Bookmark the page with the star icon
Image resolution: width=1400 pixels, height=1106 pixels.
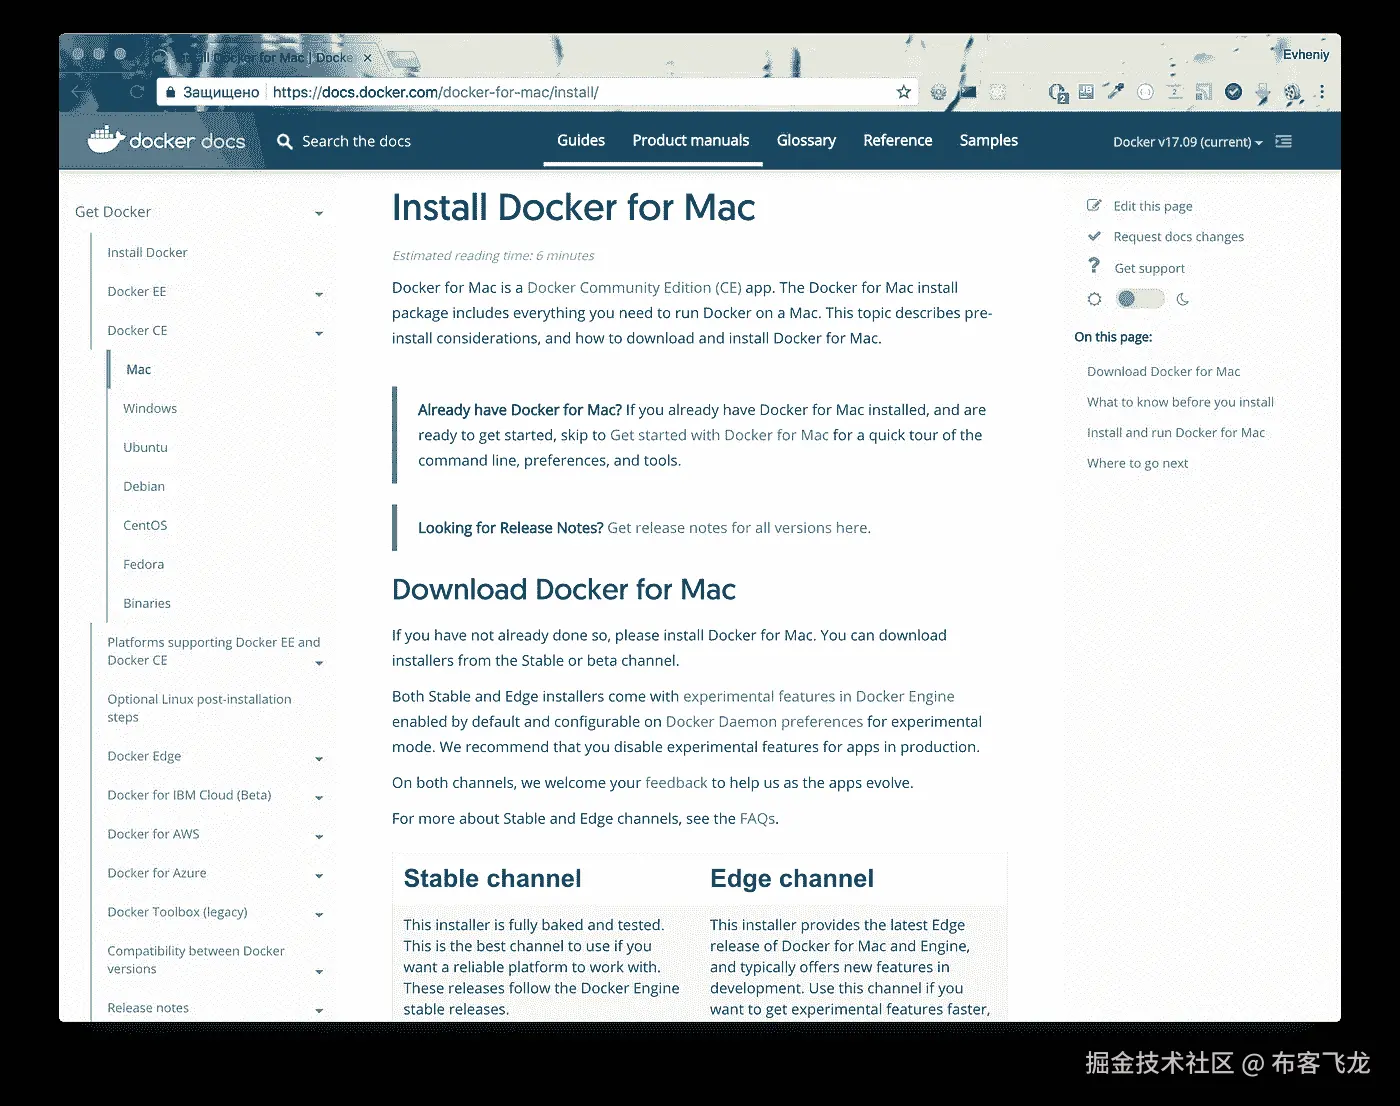pyautogui.click(x=903, y=92)
